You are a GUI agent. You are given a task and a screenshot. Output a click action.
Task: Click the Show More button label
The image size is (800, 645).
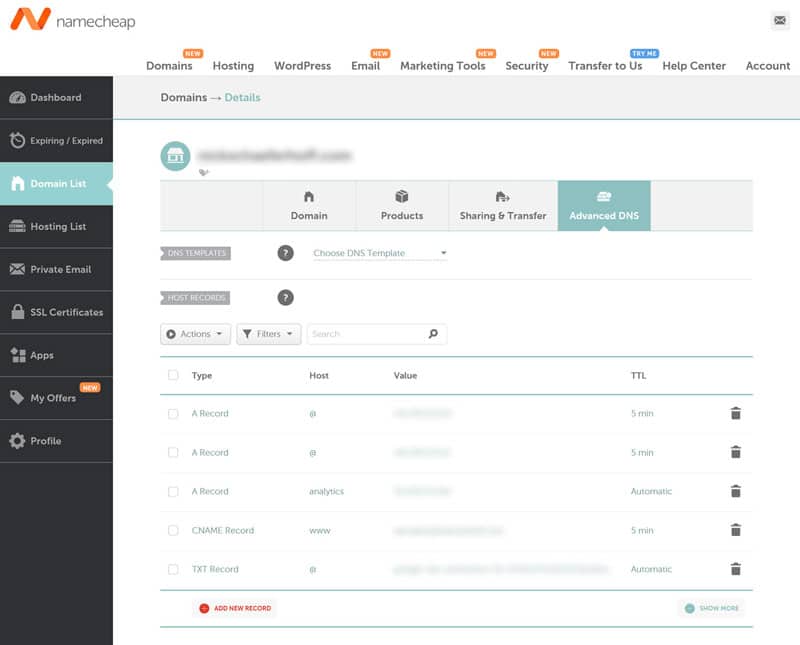pyautogui.click(x=719, y=608)
